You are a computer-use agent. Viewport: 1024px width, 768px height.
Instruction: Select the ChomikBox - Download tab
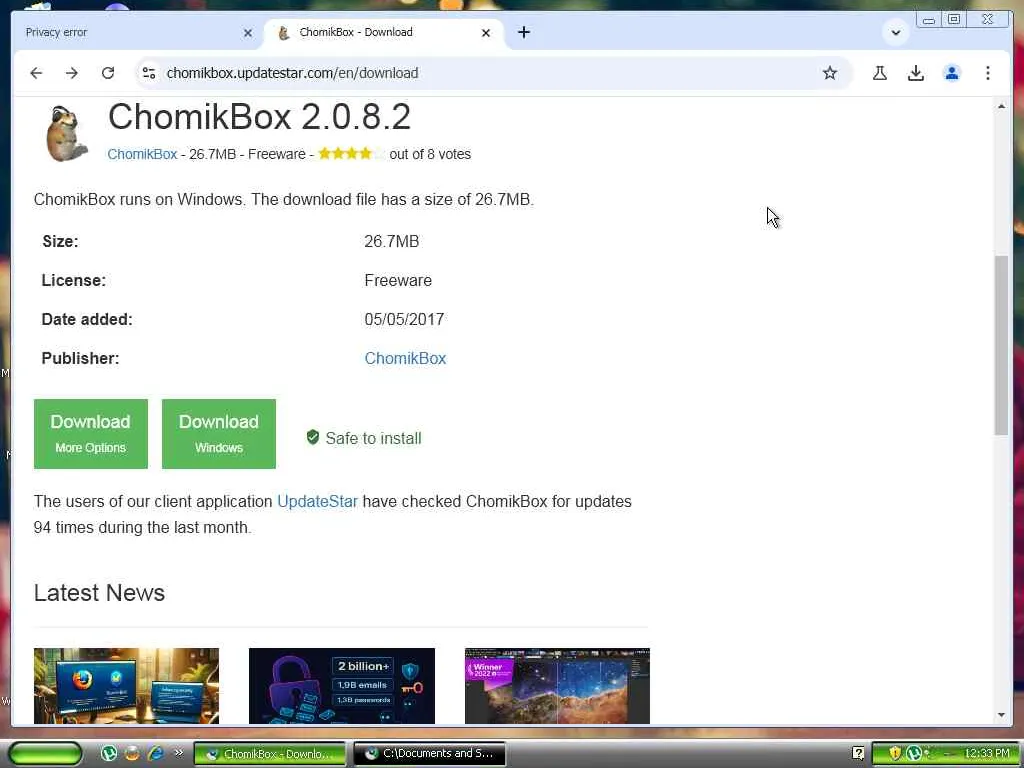point(382,33)
